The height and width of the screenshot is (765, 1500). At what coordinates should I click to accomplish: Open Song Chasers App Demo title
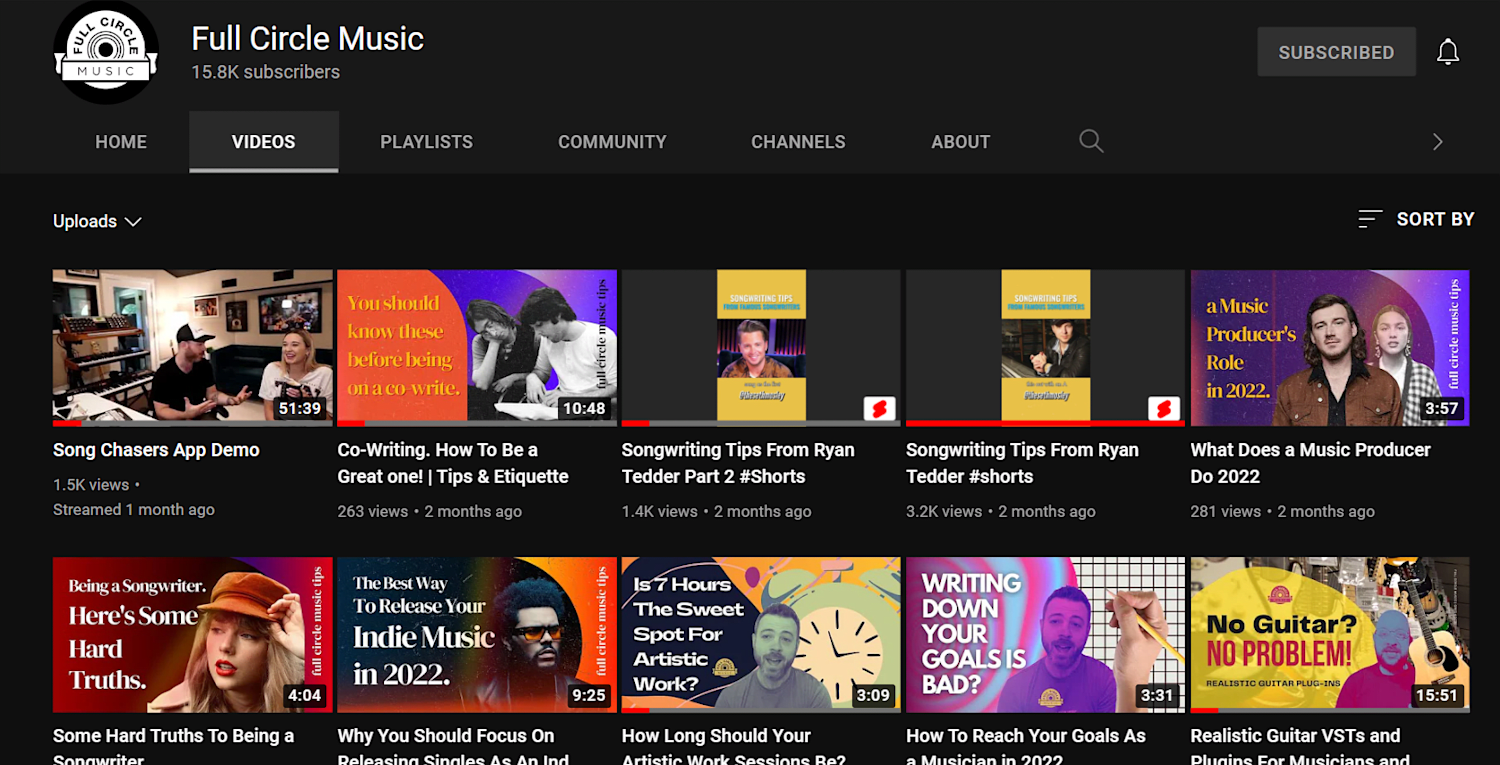pos(156,450)
